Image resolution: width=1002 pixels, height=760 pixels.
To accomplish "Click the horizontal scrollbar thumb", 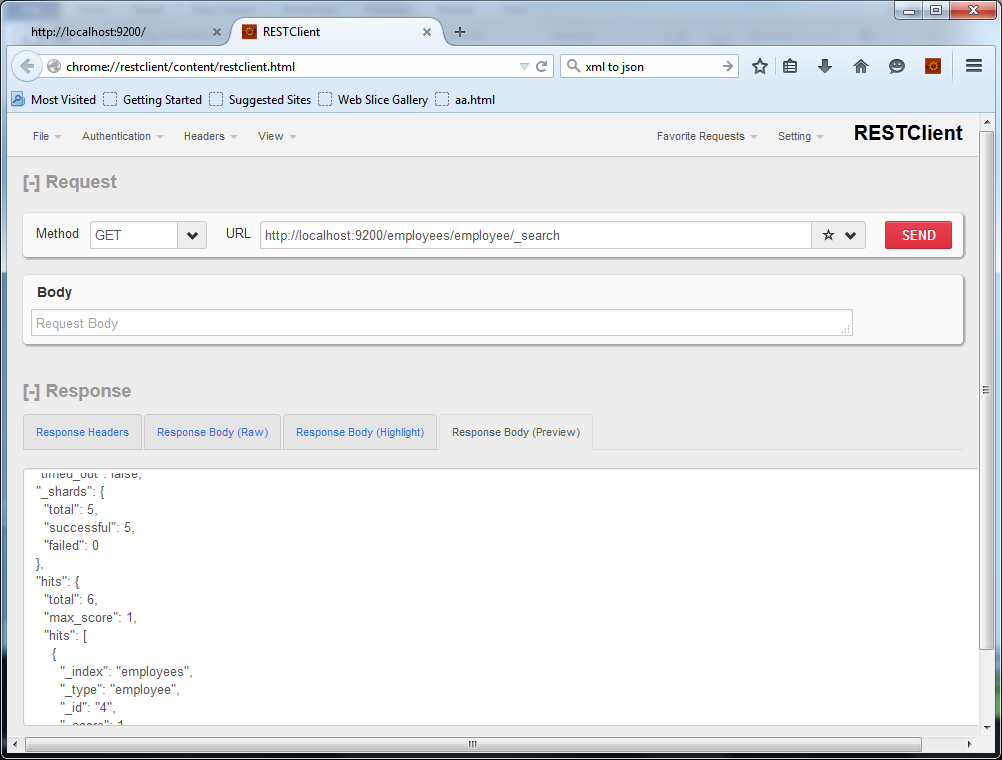I will tap(473, 744).
